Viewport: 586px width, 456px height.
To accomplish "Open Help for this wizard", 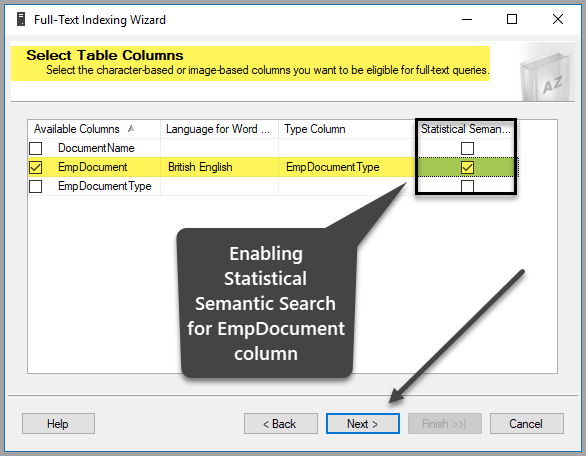I will coord(58,423).
